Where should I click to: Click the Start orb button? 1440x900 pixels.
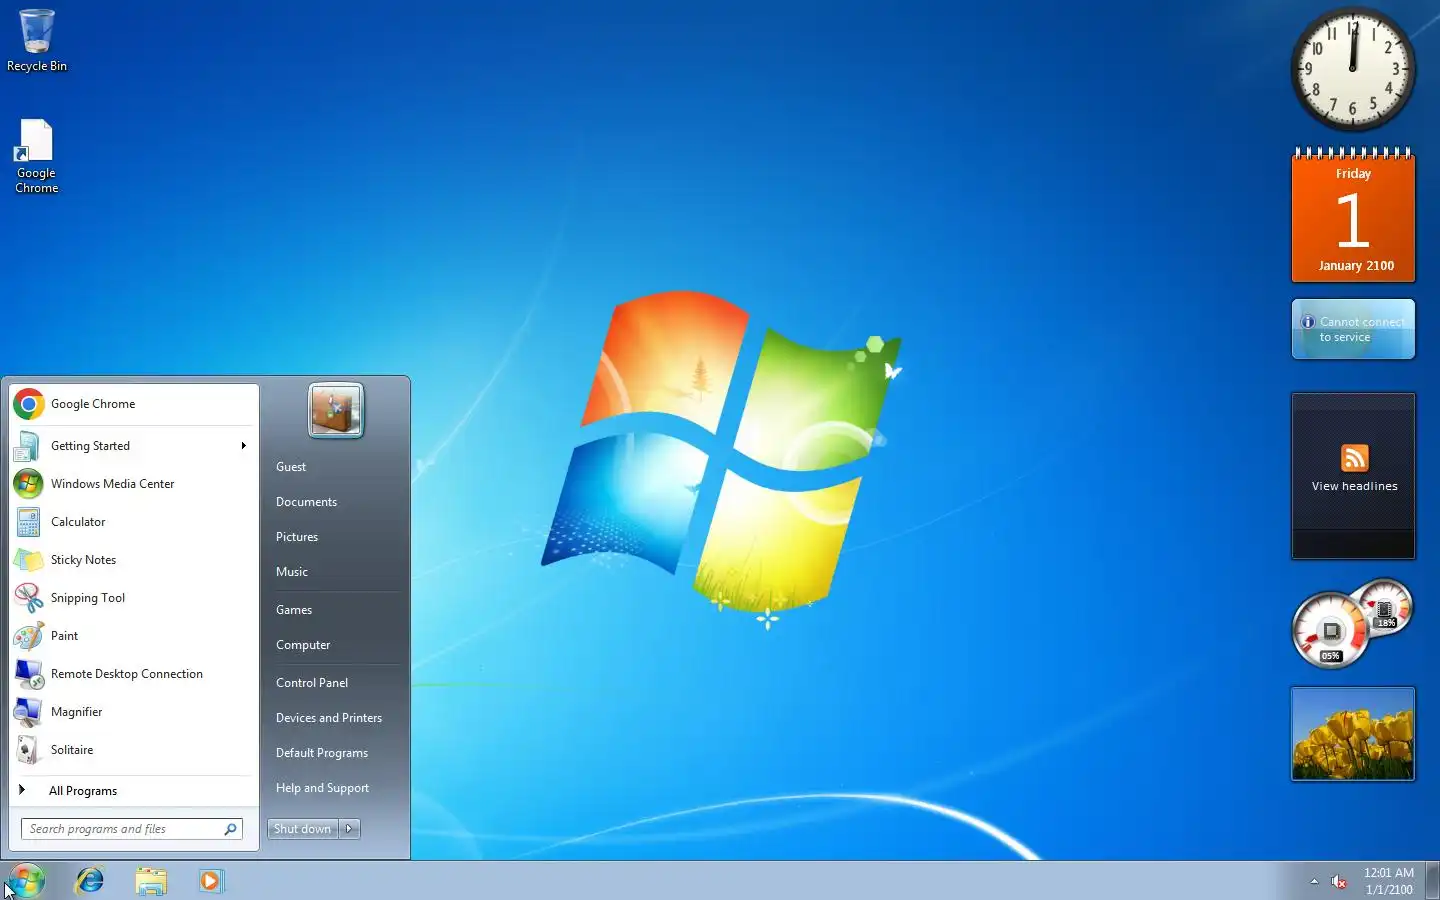tap(27, 881)
